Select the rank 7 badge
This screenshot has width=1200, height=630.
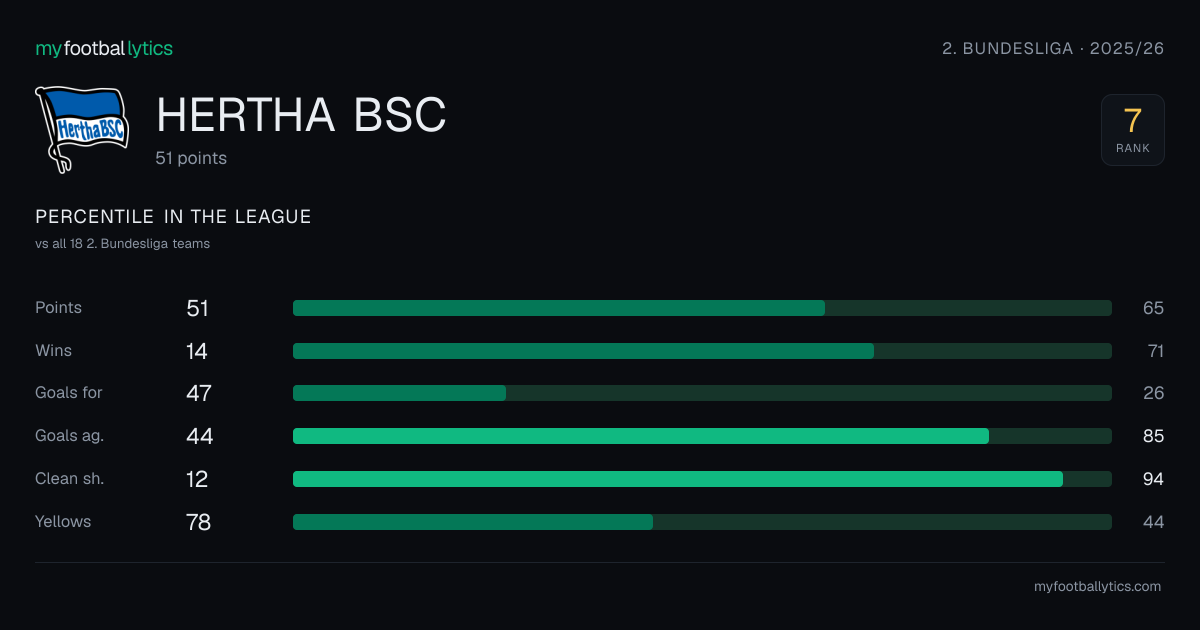[1133, 130]
